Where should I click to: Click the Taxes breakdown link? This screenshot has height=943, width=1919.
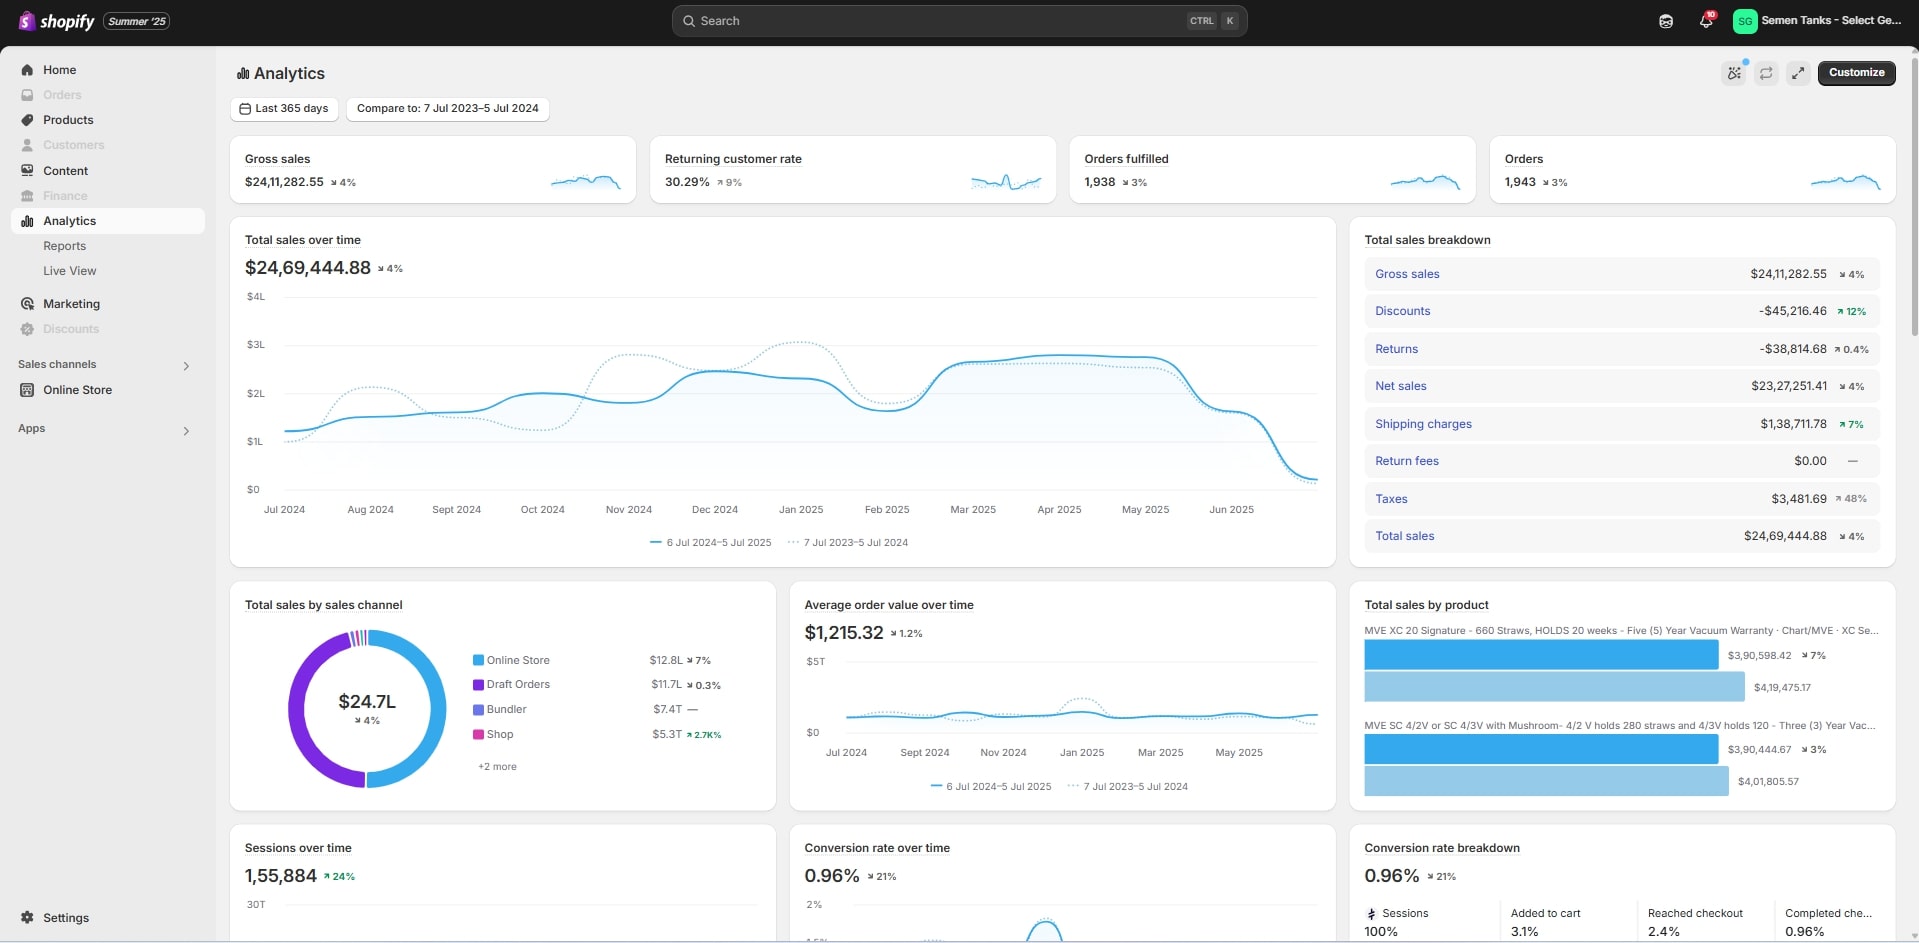[x=1391, y=499]
